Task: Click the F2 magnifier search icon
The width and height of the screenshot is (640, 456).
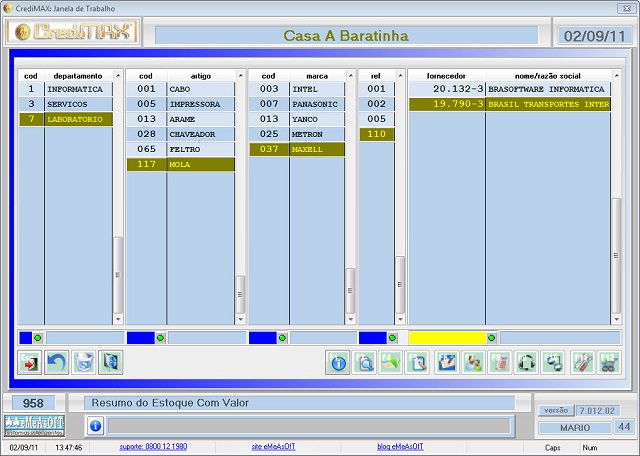Action: point(365,363)
